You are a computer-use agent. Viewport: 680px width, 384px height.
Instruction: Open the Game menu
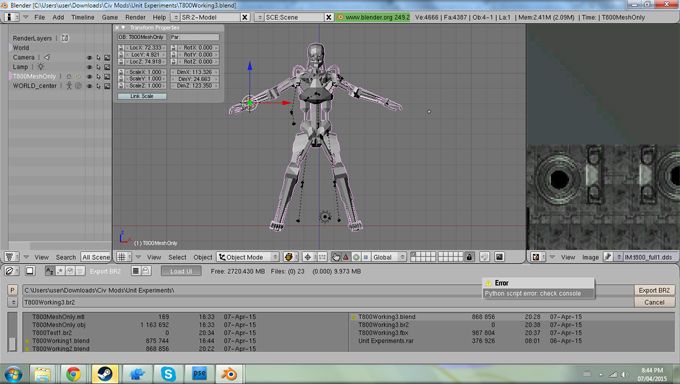click(110, 17)
